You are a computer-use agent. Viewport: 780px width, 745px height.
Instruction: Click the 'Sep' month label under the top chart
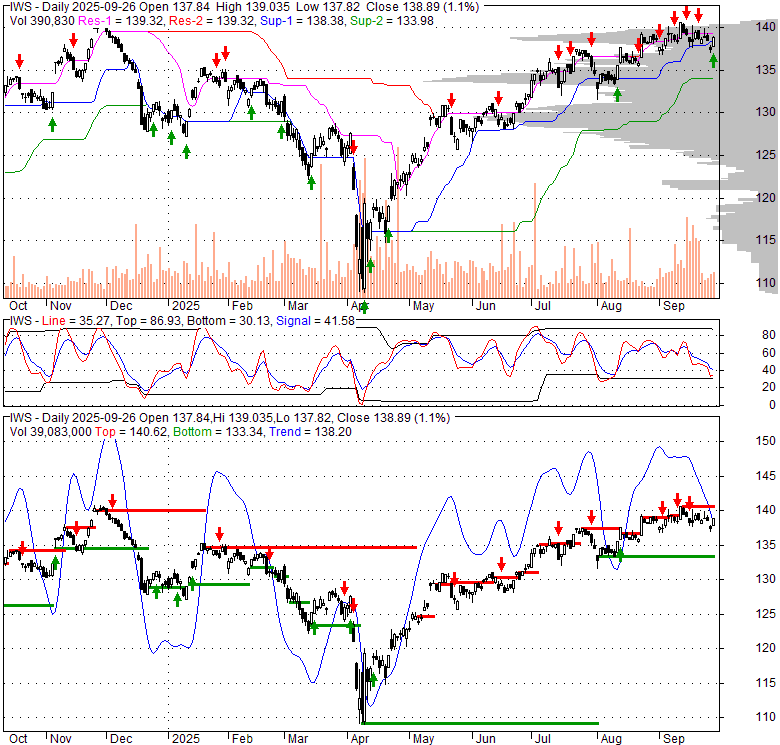point(674,306)
